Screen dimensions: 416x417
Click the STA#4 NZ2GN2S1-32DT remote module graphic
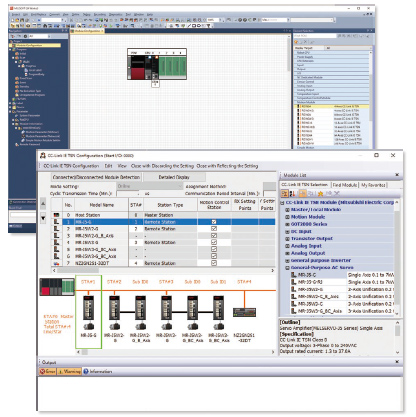[244, 312]
